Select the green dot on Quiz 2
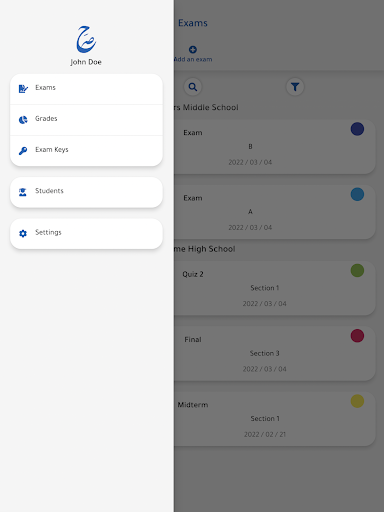Screen dimensions: 384x512 pyautogui.click(x=357, y=270)
